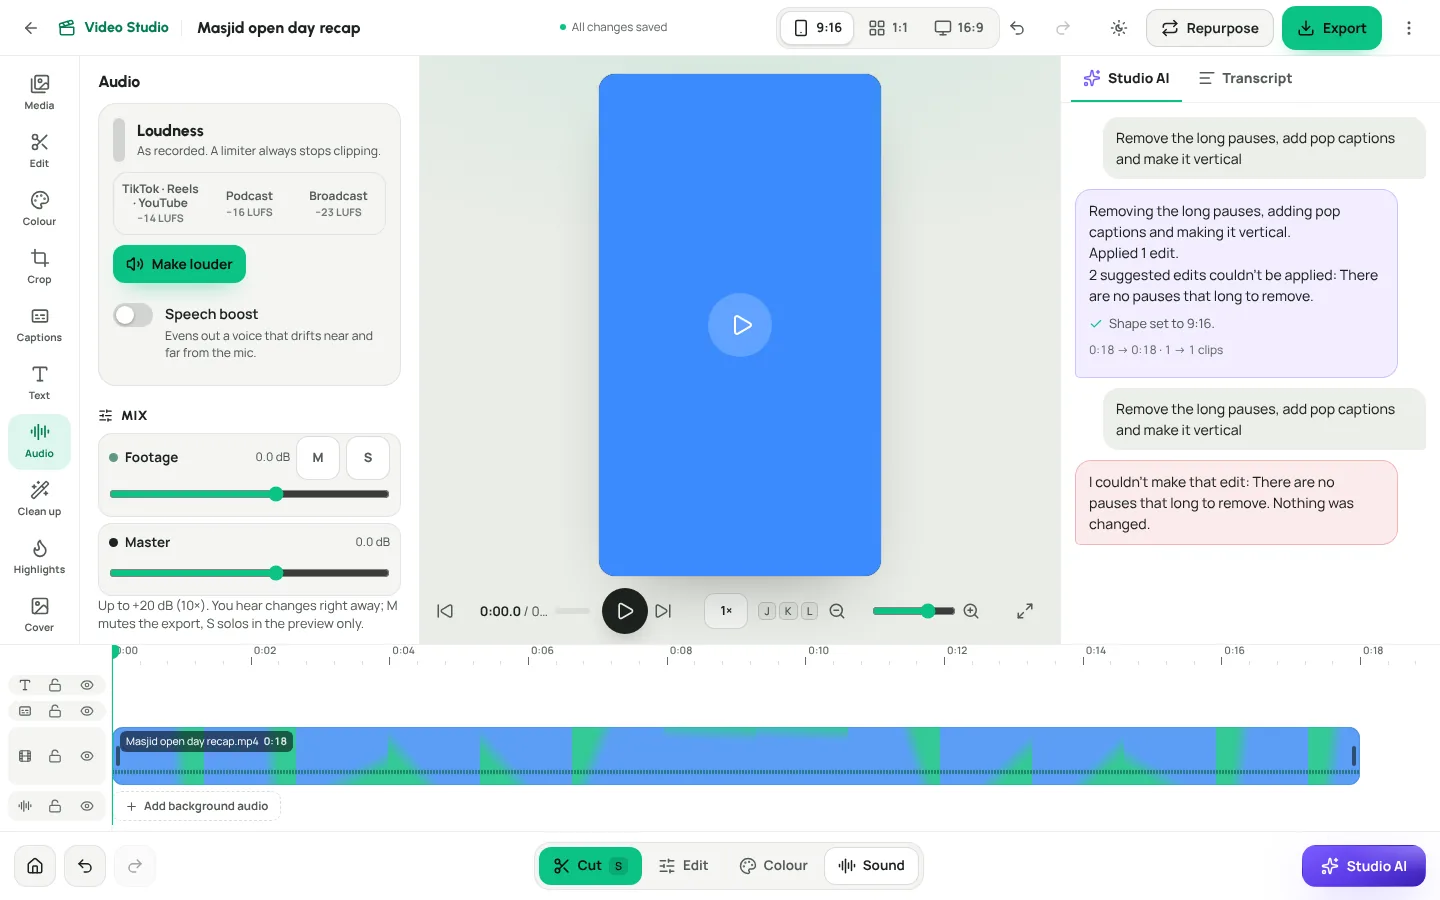Open the Highlights panel

click(x=39, y=556)
